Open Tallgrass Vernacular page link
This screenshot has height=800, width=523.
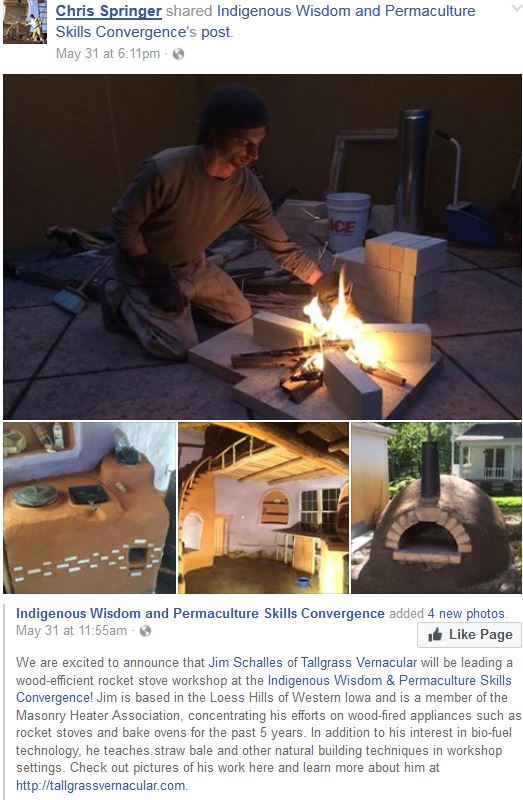pos(359,662)
